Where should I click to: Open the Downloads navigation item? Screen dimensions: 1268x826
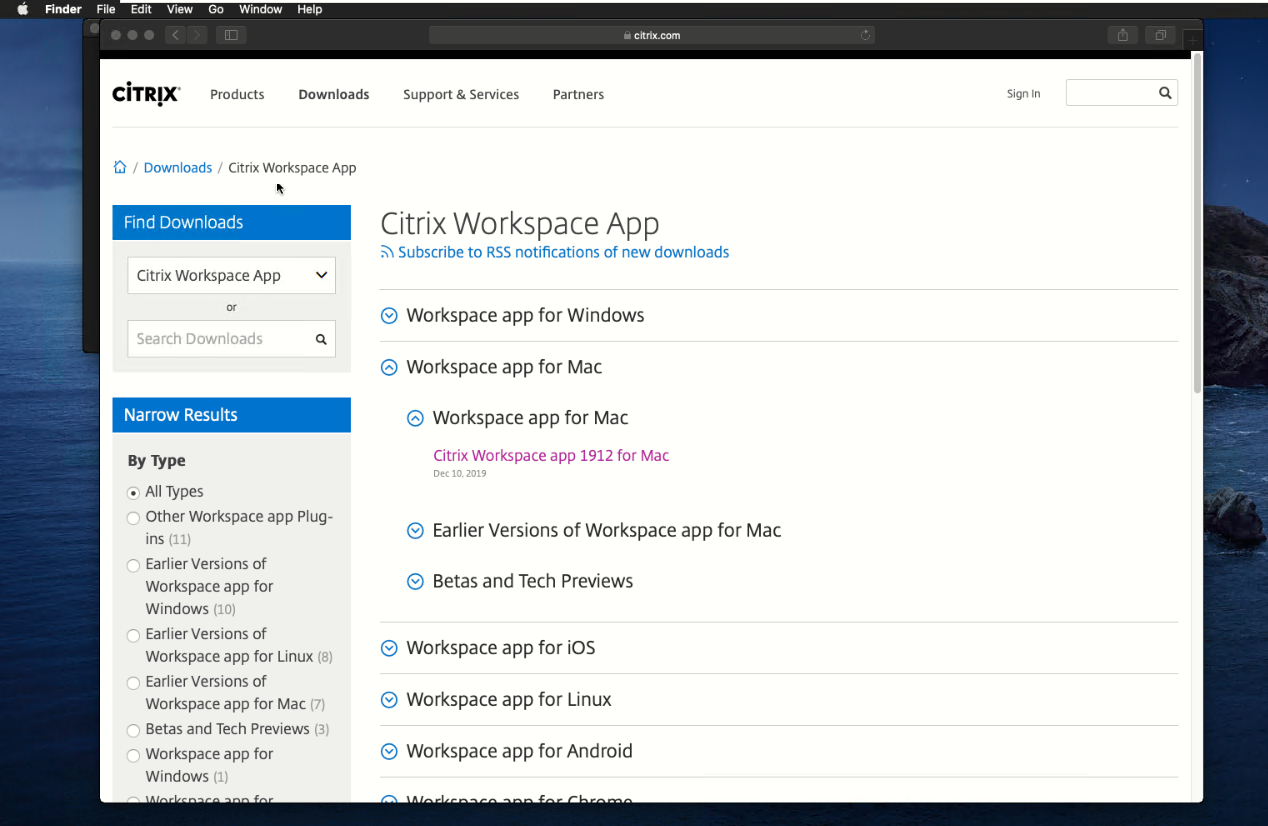tap(334, 94)
